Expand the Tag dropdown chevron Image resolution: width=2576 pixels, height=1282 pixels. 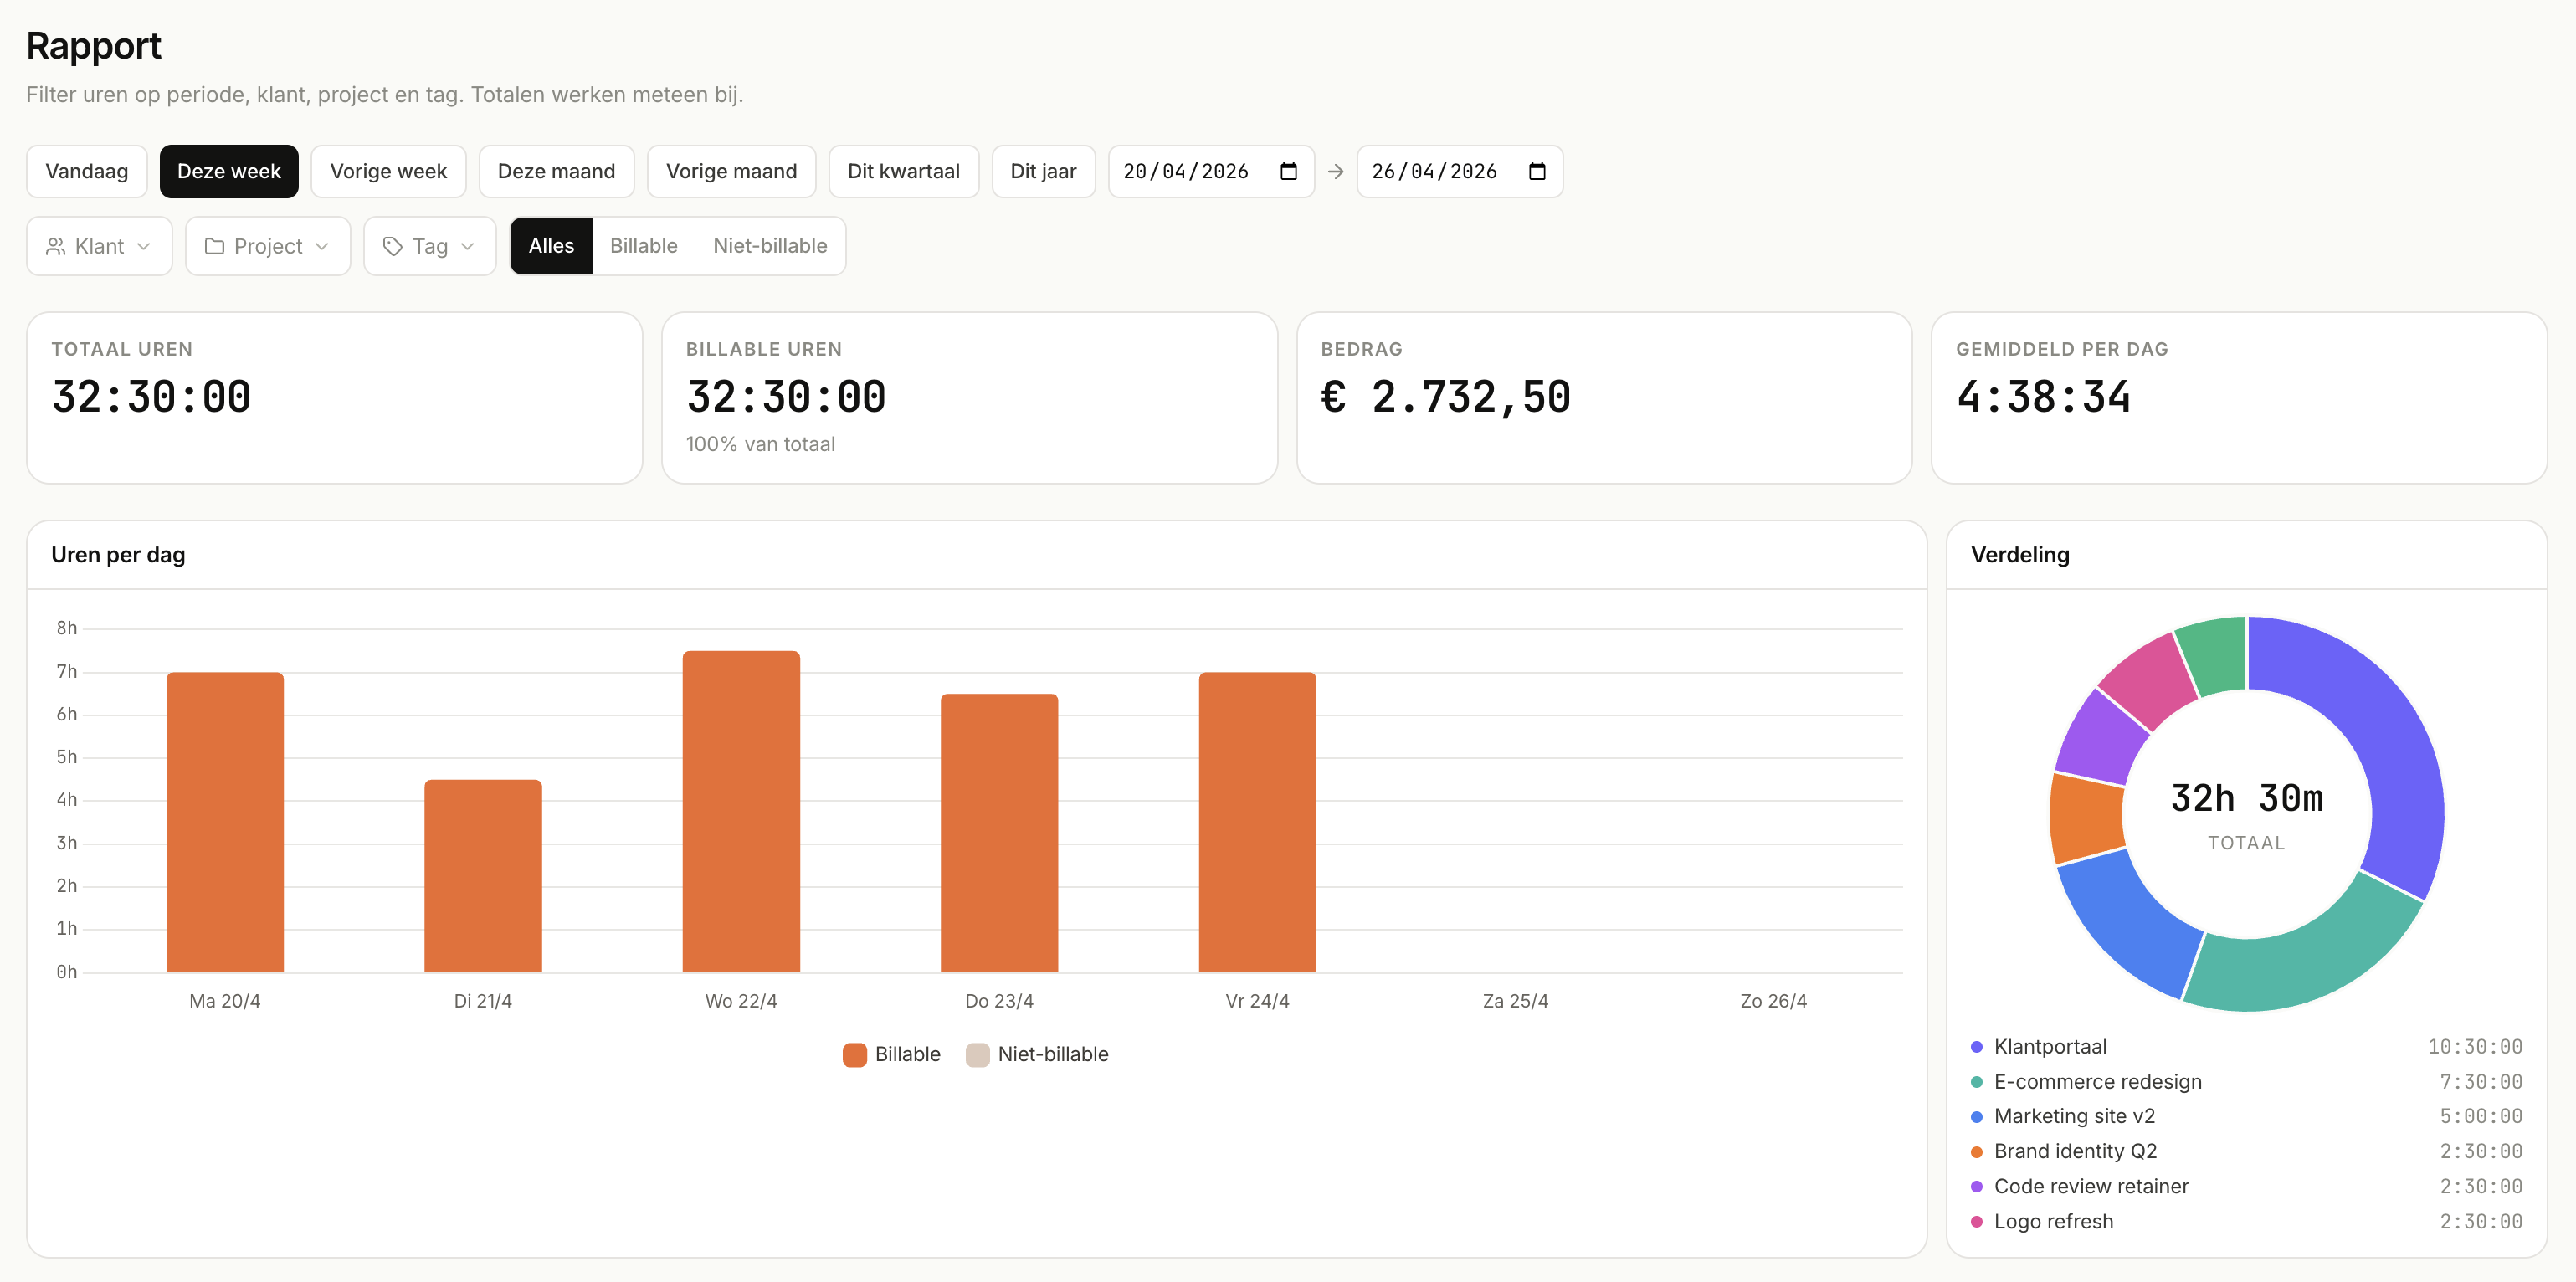467,246
